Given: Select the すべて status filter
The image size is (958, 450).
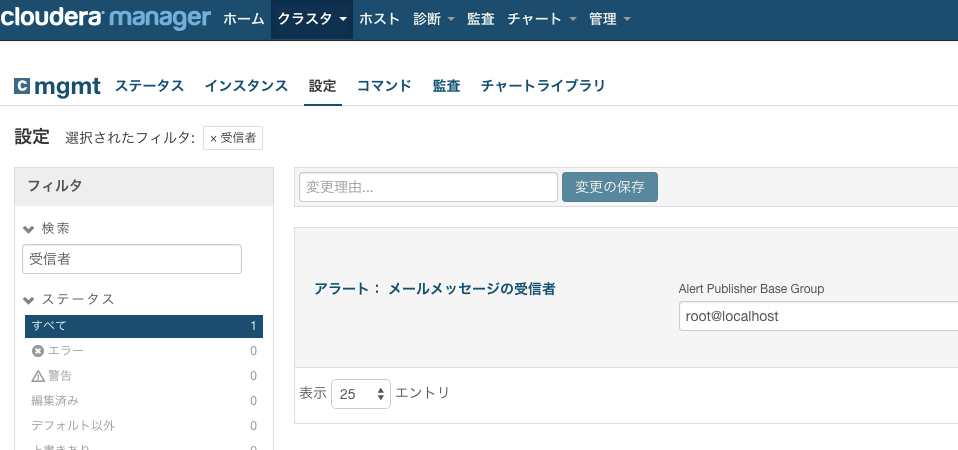Looking at the screenshot, I should pyautogui.click(x=144, y=326).
